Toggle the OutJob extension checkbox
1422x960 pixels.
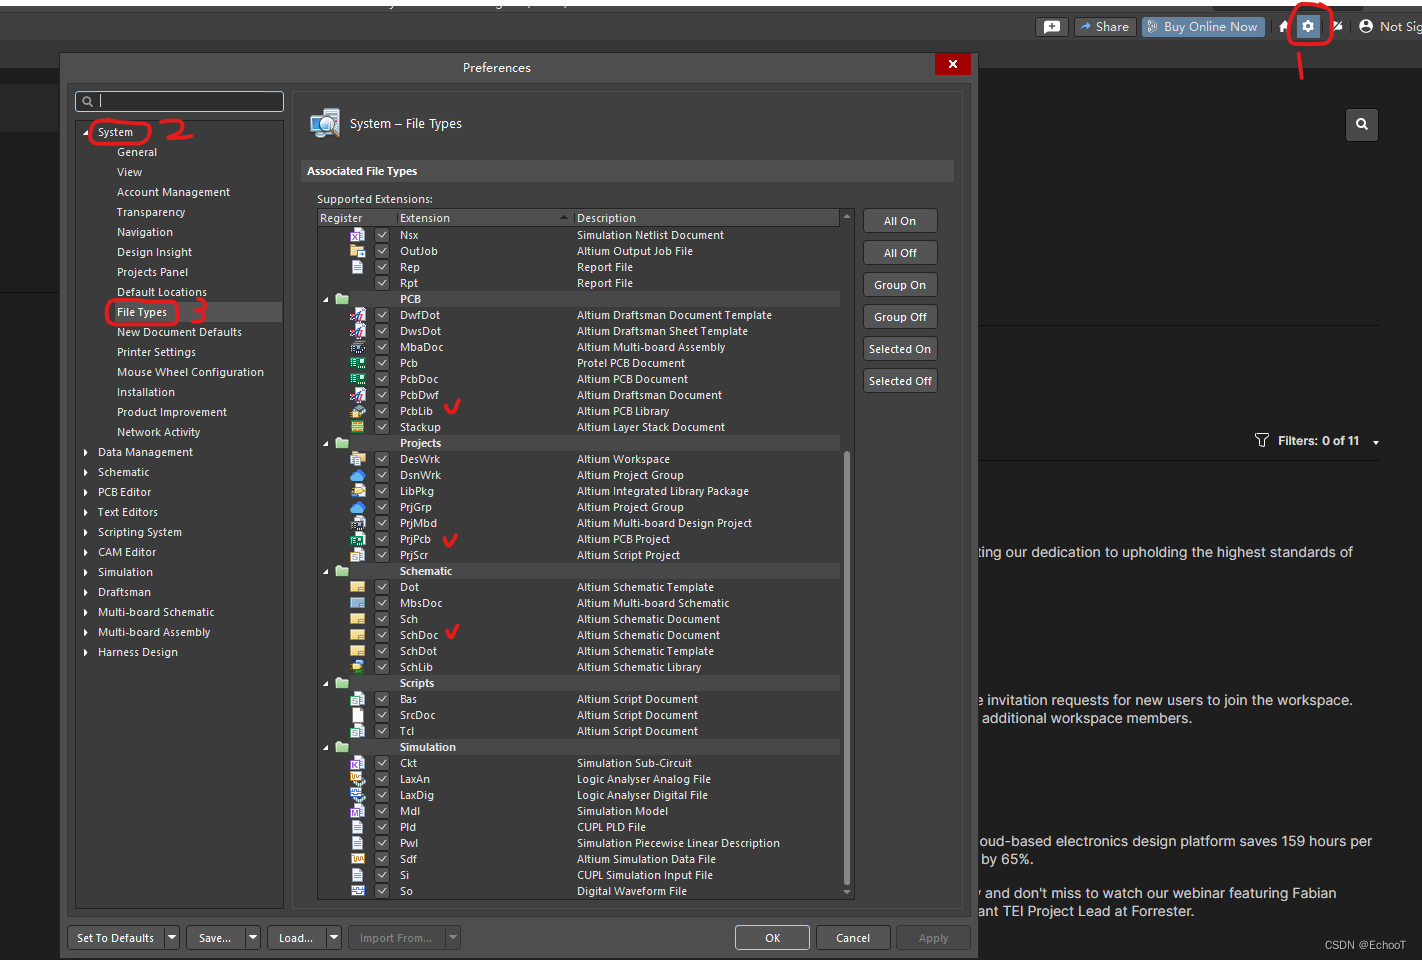[x=382, y=251]
